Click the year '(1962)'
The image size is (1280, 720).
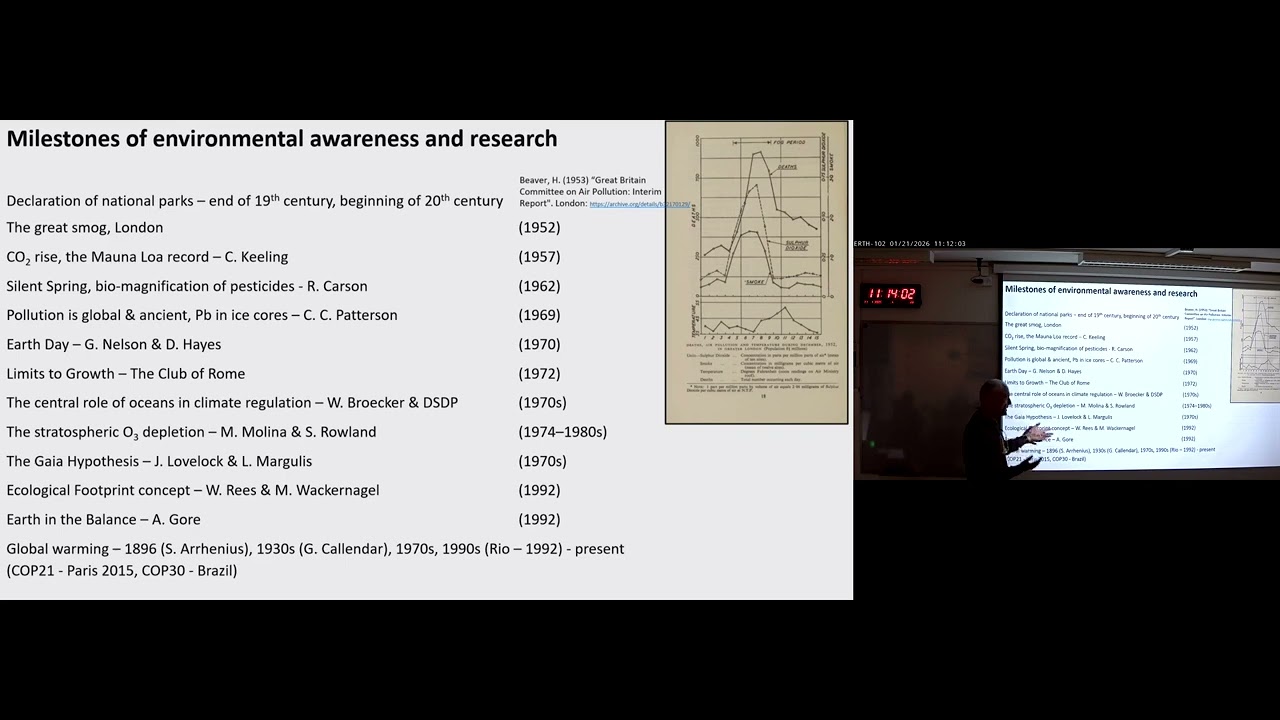(x=539, y=286)
